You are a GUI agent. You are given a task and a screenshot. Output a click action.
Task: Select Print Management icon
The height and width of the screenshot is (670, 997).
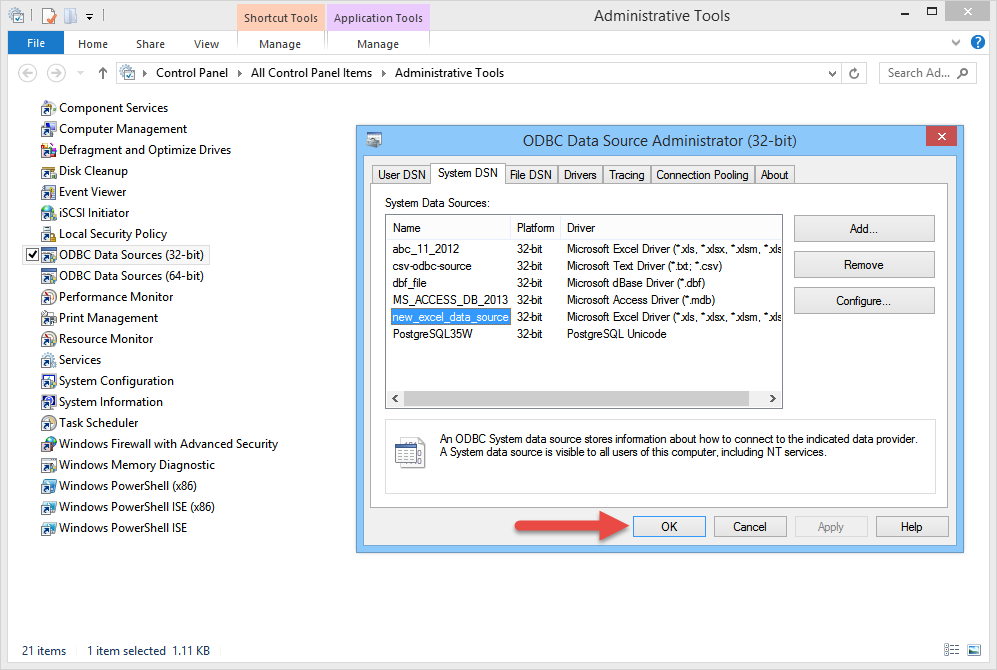click(48, 318)
